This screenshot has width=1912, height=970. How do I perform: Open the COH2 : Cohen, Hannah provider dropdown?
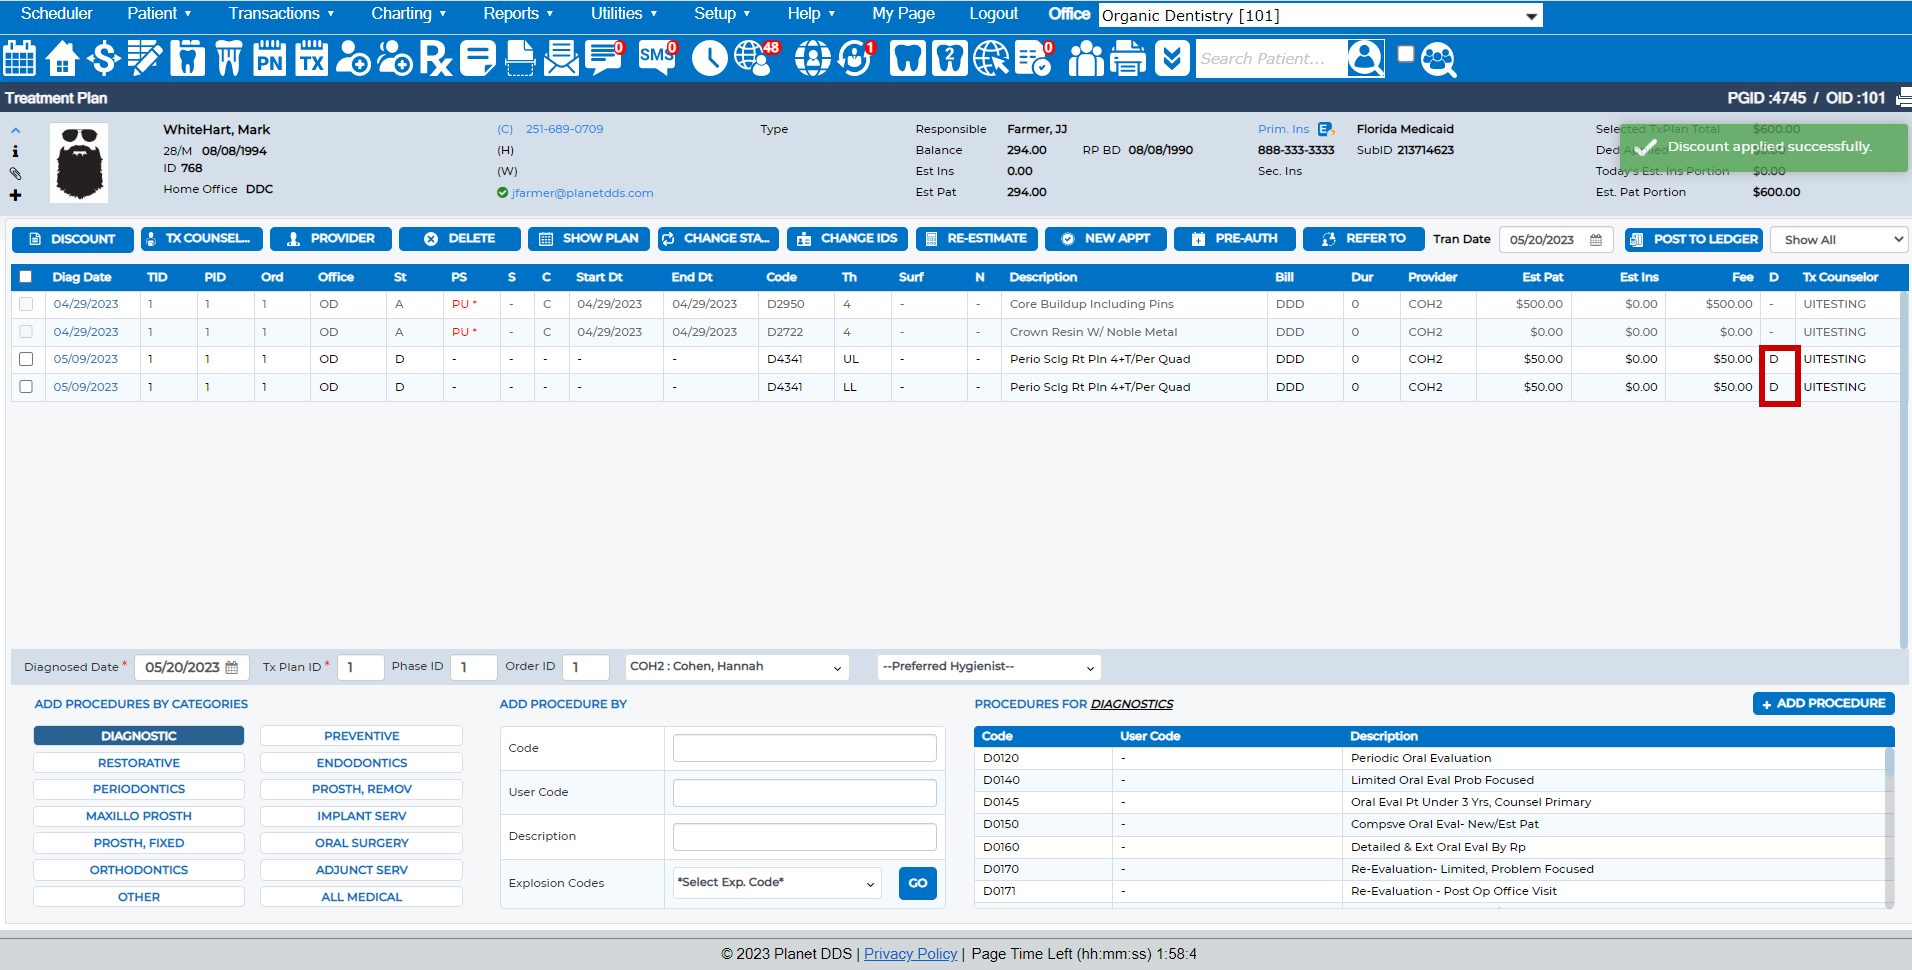pyautogui.click(x=737, y=667)
